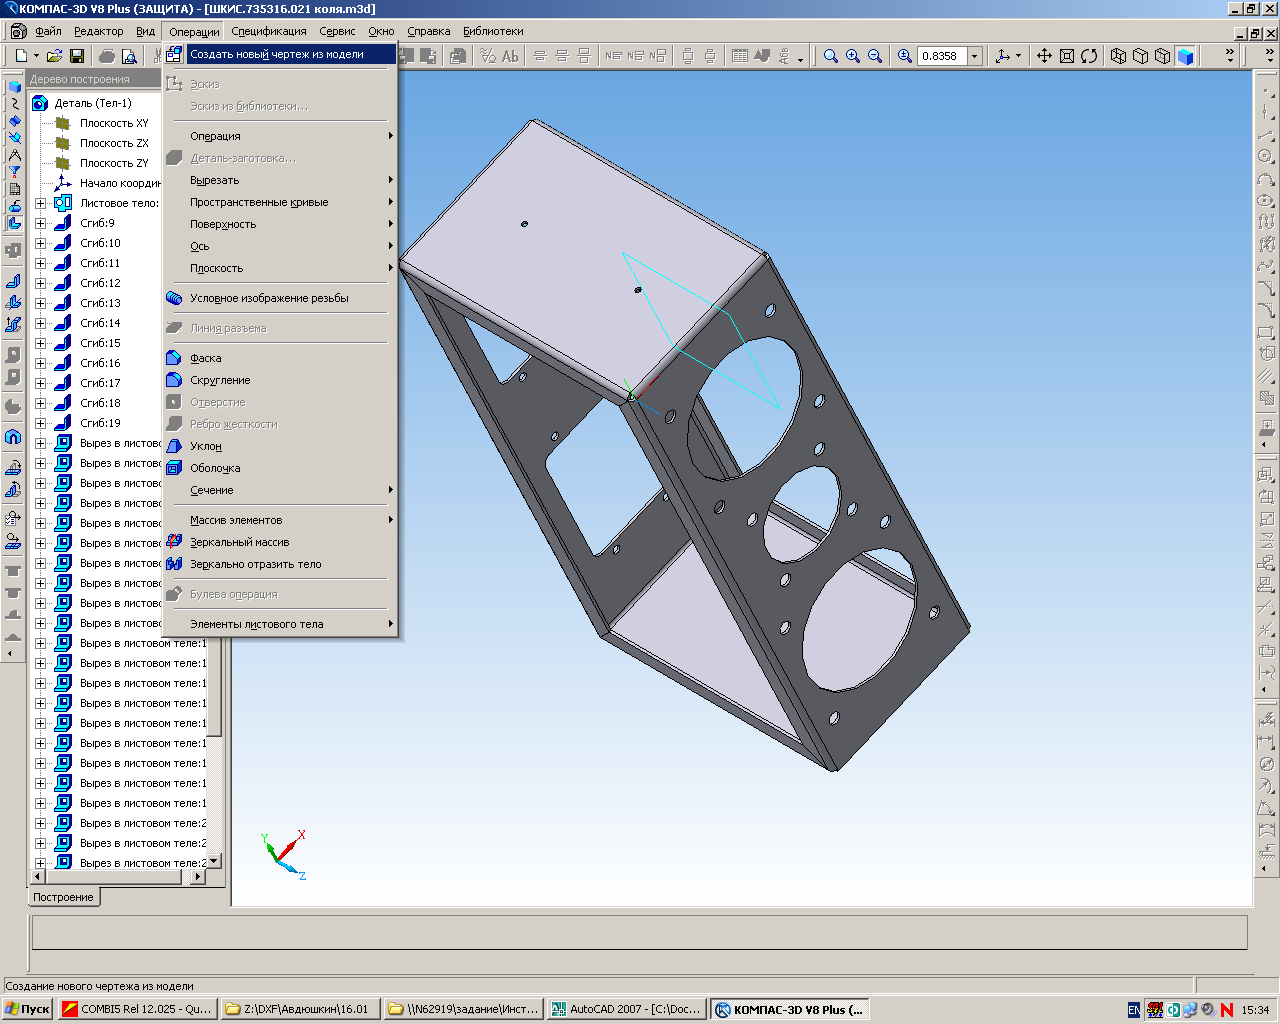
Task: Select the 'Фаска' chamfer command
Action: (x=206, y=358)
